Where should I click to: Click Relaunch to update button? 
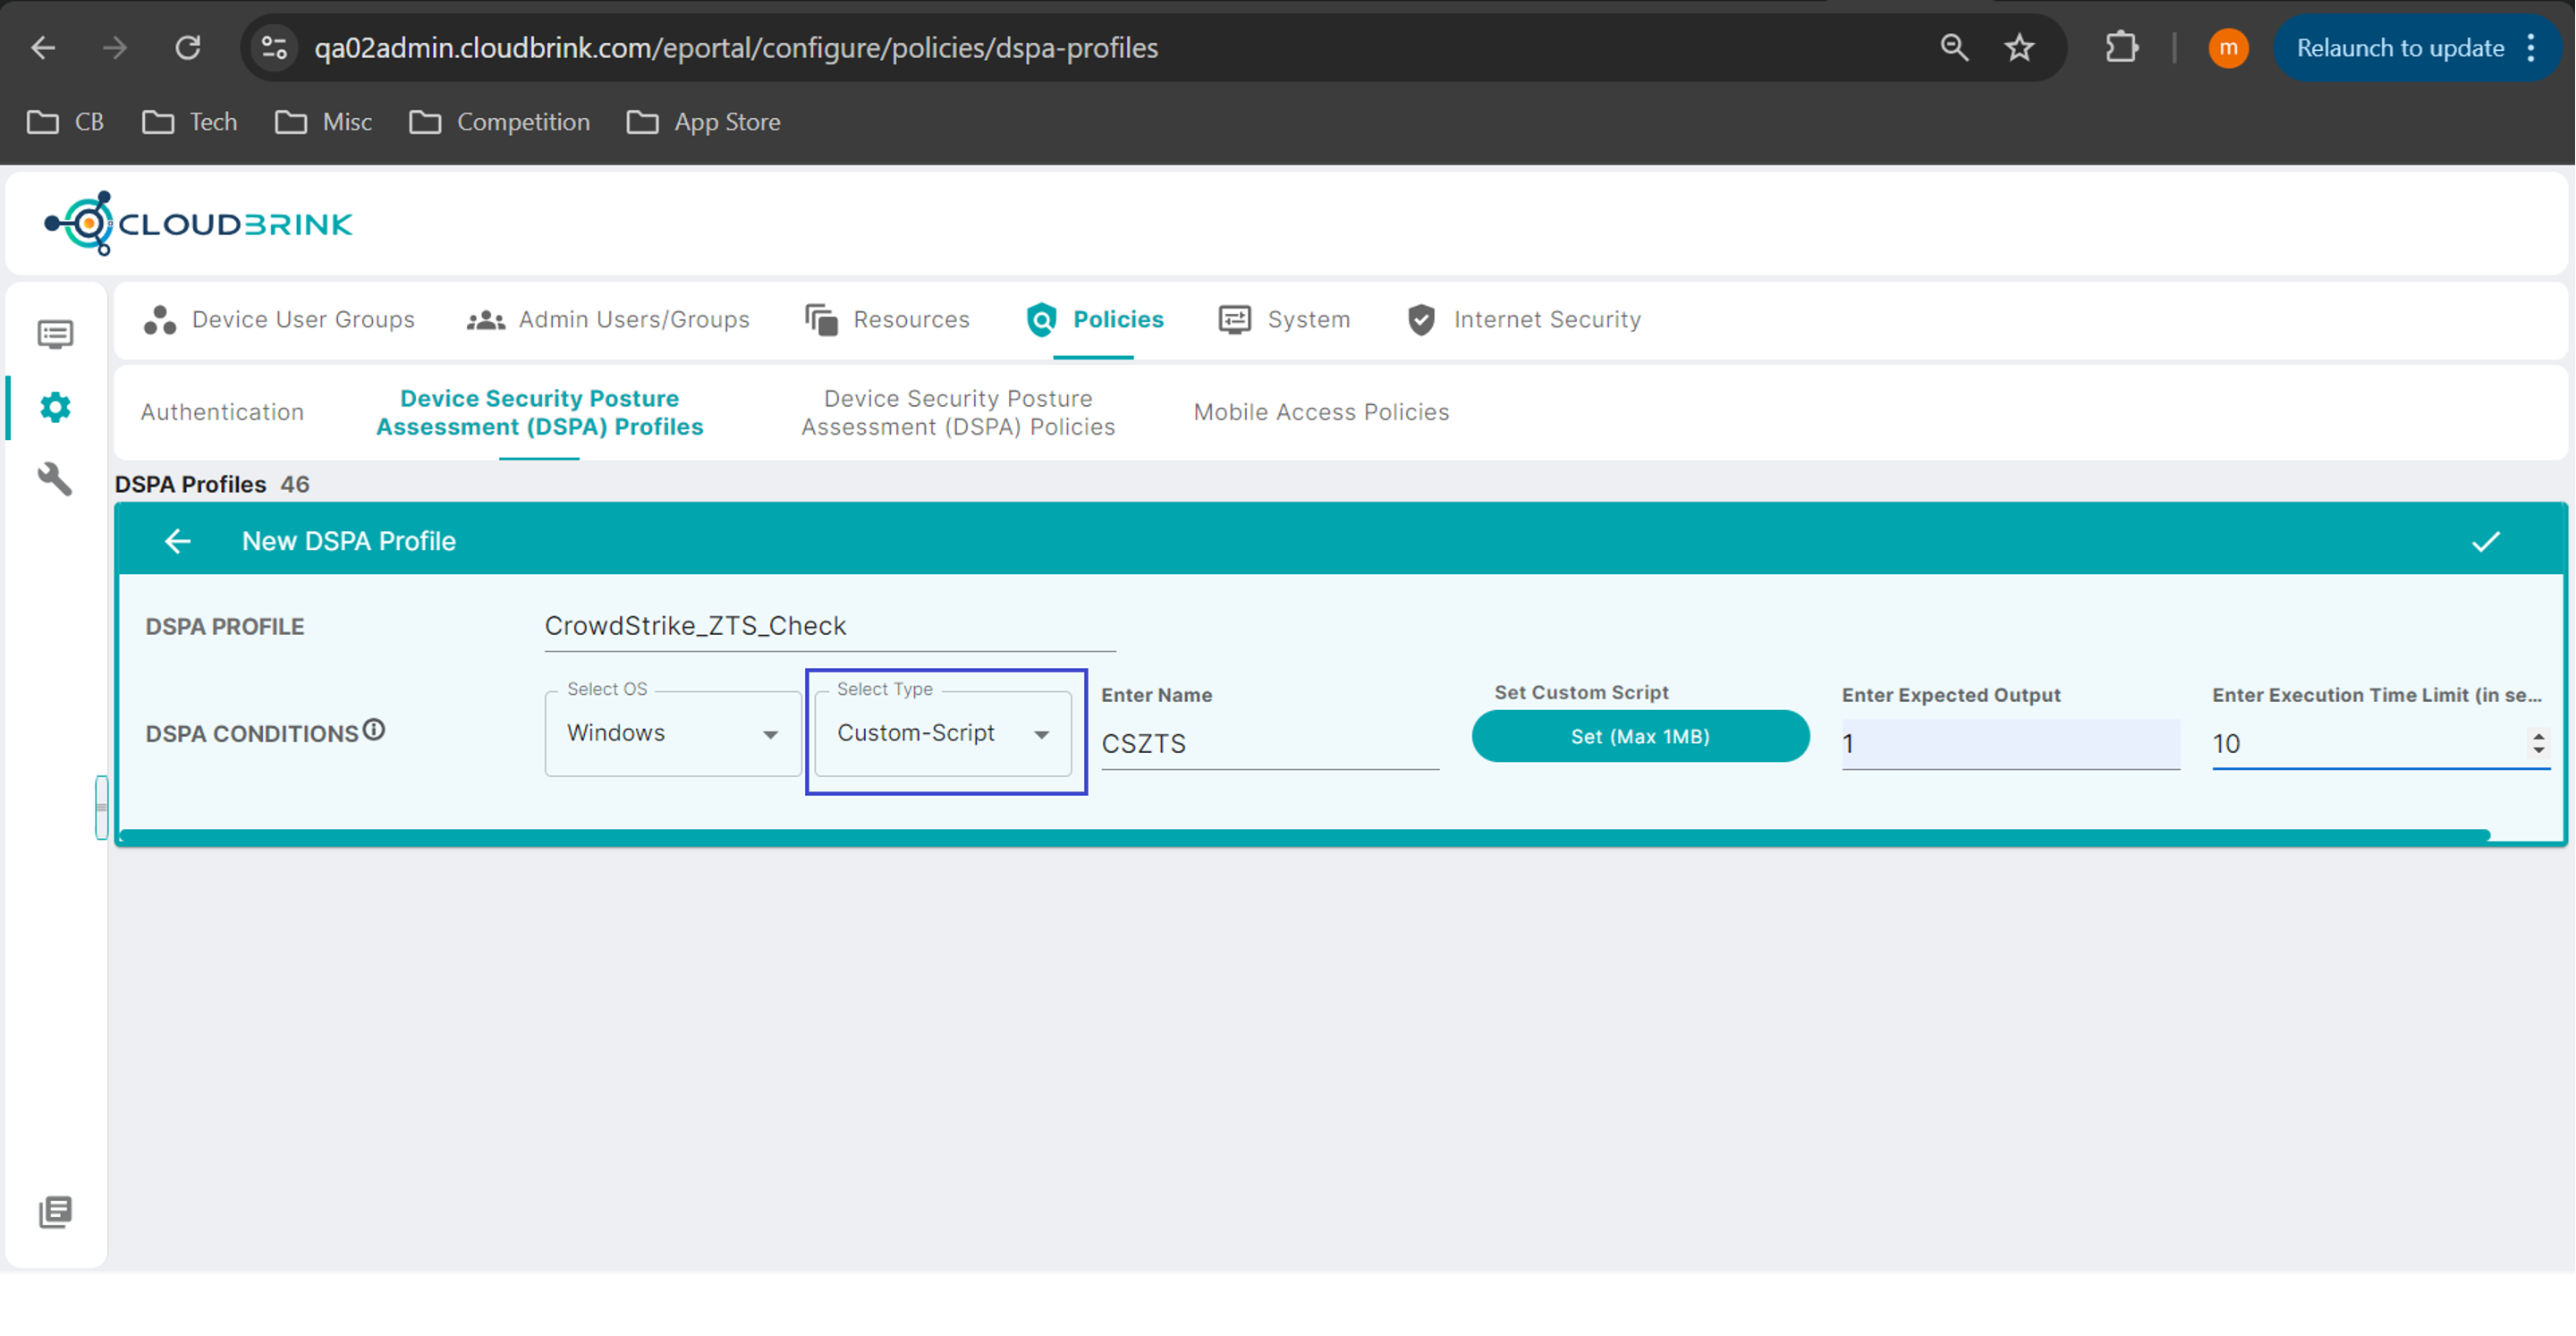[x=2399, y=47]
